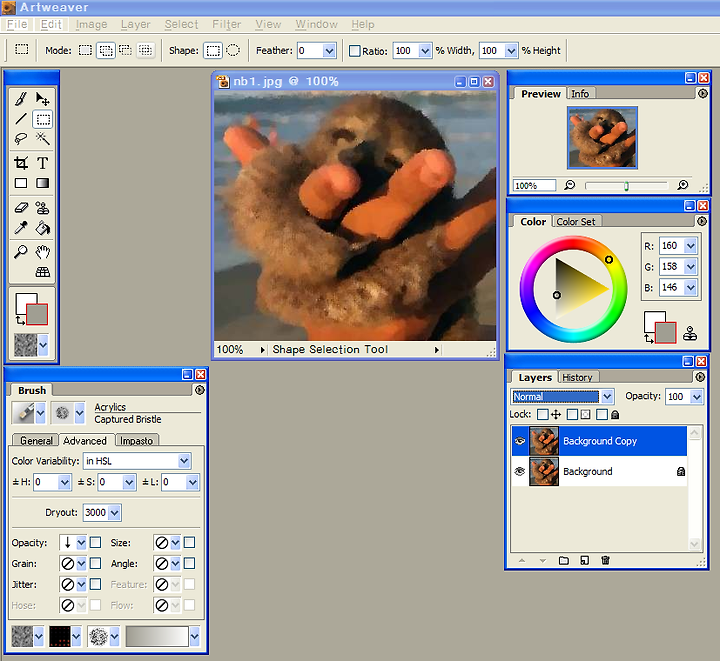Swap foreground and background colors in toolbox
This screenshot has height=661, width=720.
click(x=20, y=320)
